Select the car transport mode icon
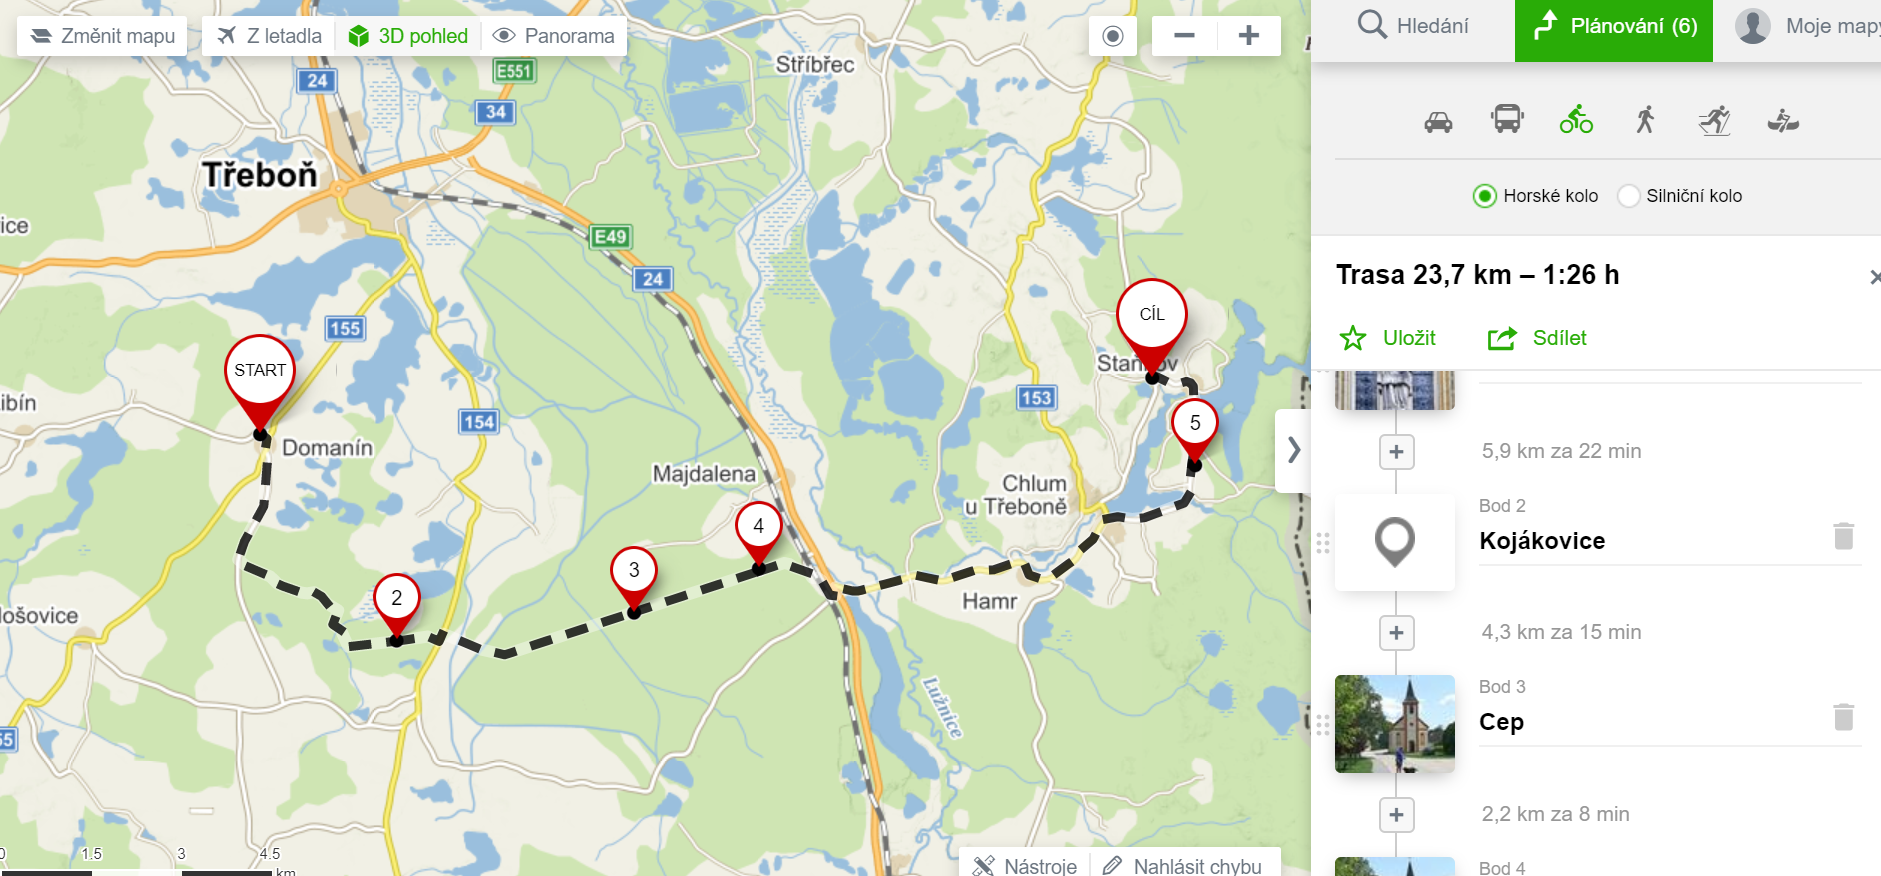Screen dimensions: 1881x876 (1438, 122)
